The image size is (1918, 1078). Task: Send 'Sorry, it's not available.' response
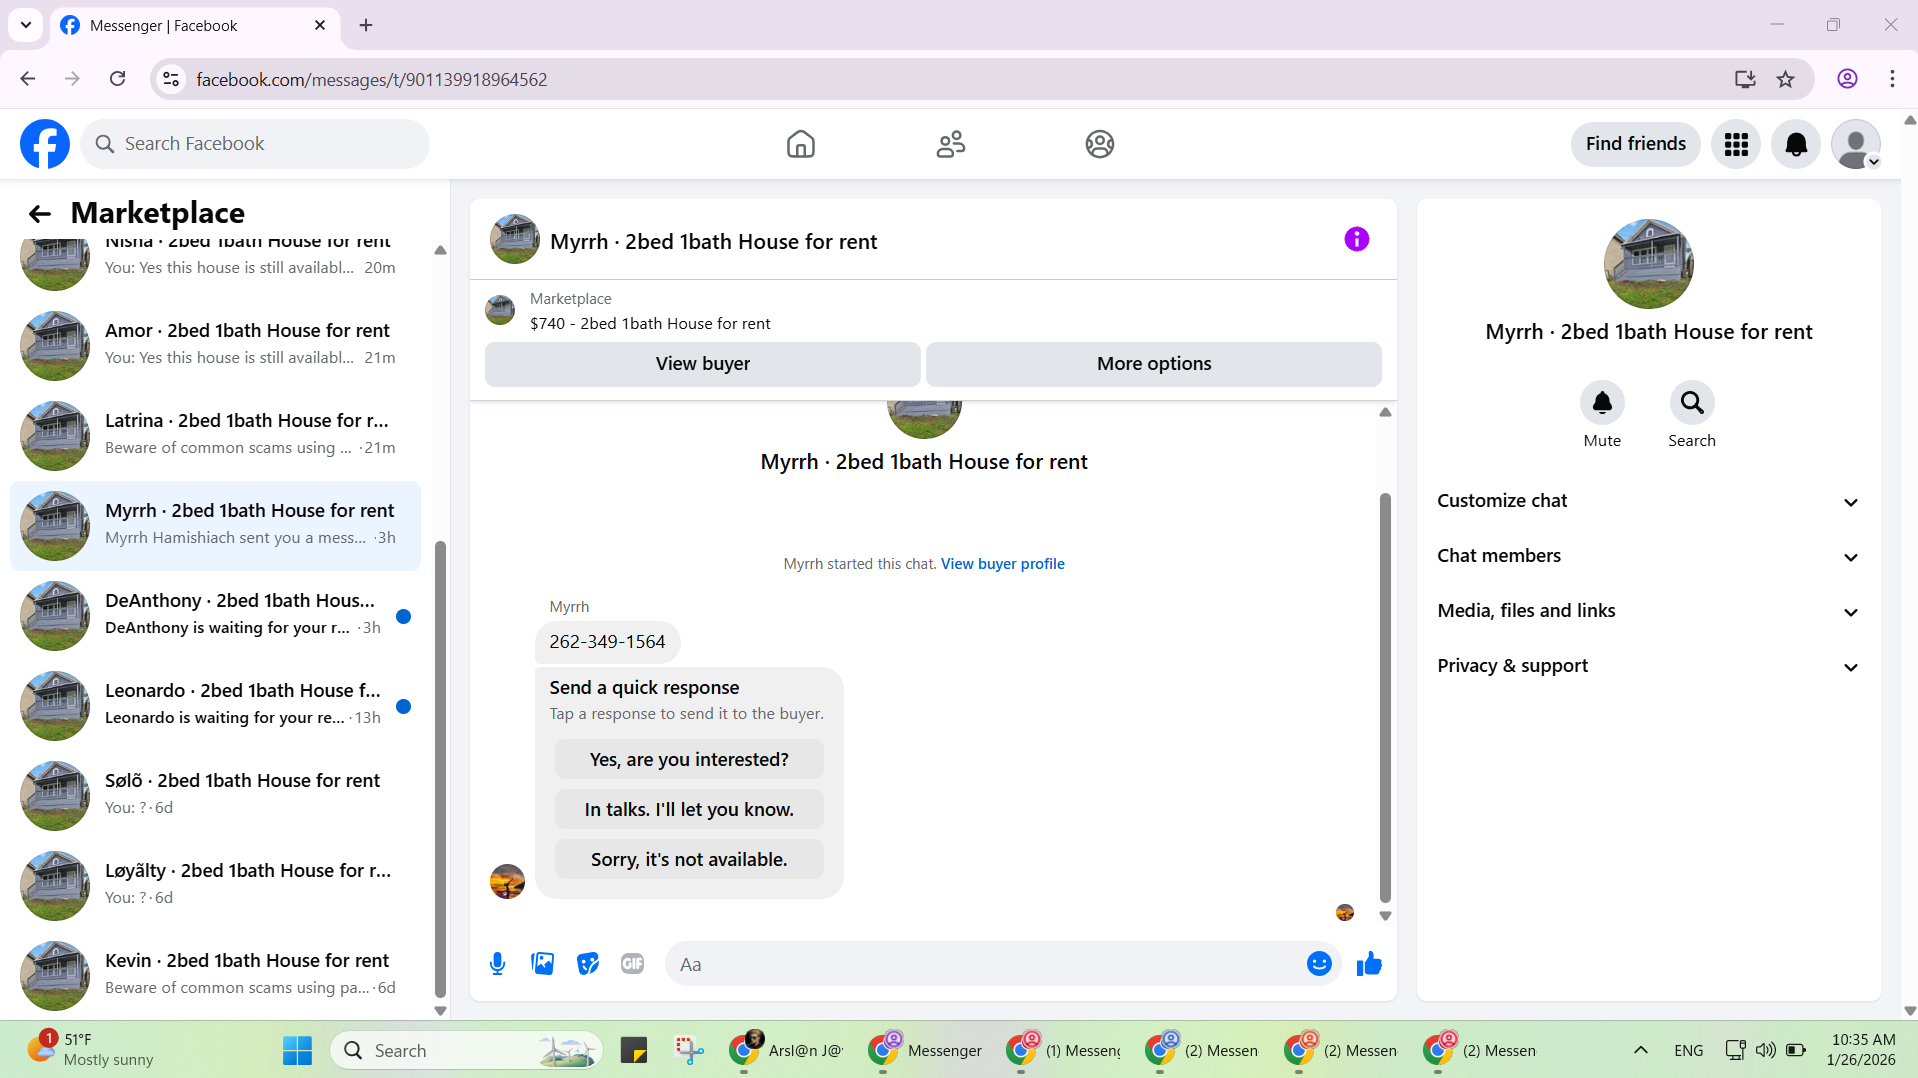[689, 859]
